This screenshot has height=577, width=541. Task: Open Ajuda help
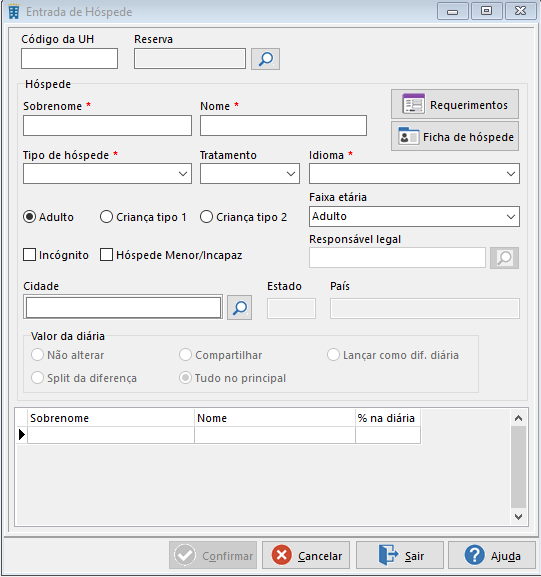pos(492,555)
